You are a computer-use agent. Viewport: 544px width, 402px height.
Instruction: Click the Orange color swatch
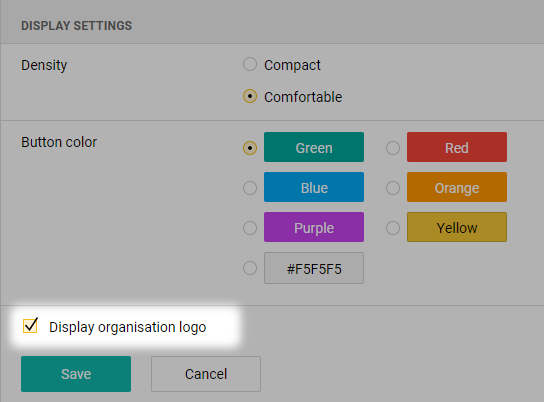[x=457, y=187]
